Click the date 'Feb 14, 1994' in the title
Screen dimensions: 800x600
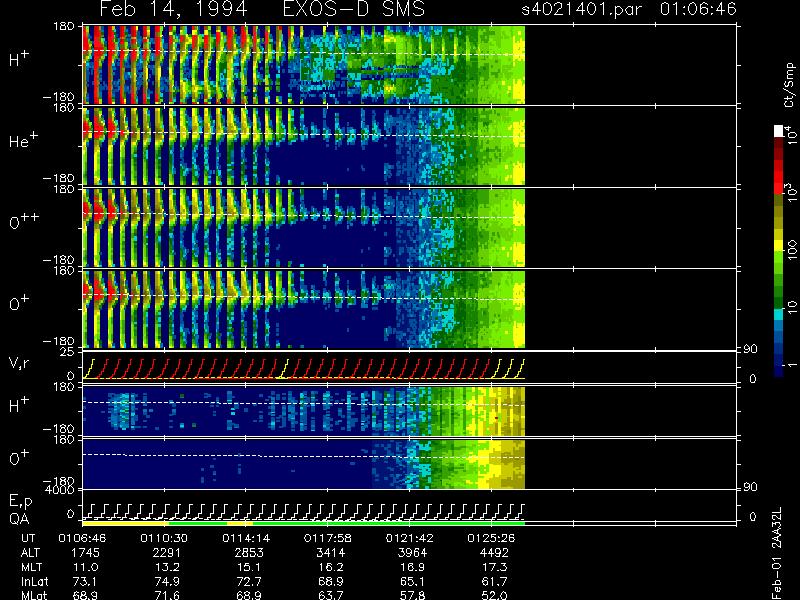pos(173,9)
